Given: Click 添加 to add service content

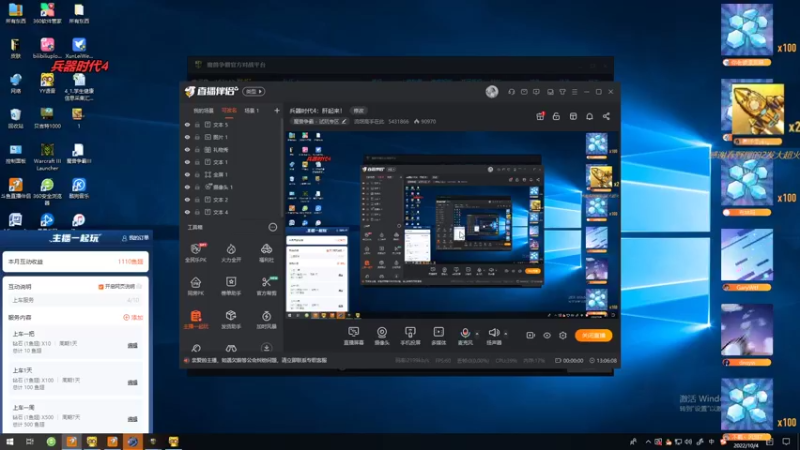Looking at the screenshot, I should coord(133,317).
